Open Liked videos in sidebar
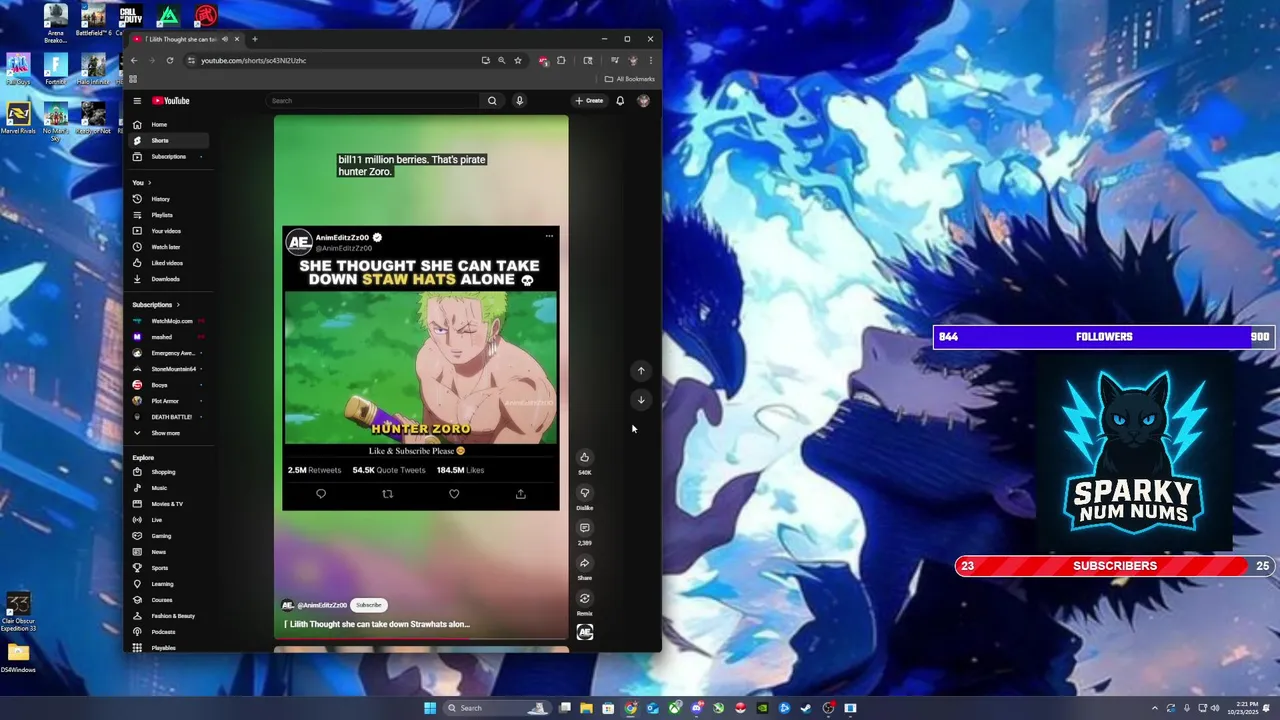 [x=168, y=263]
